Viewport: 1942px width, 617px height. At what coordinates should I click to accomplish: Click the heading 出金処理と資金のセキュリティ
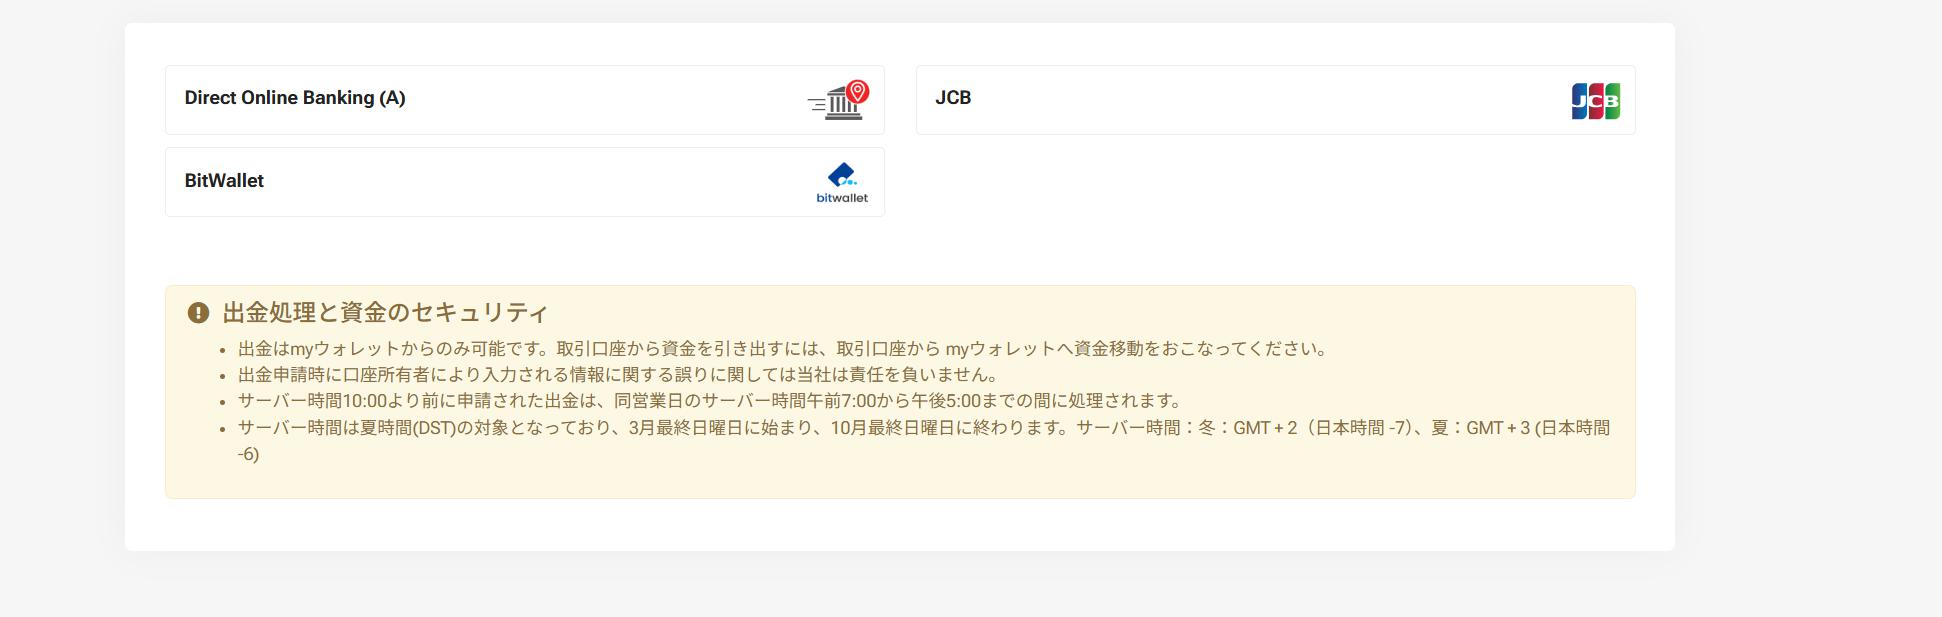385,313
